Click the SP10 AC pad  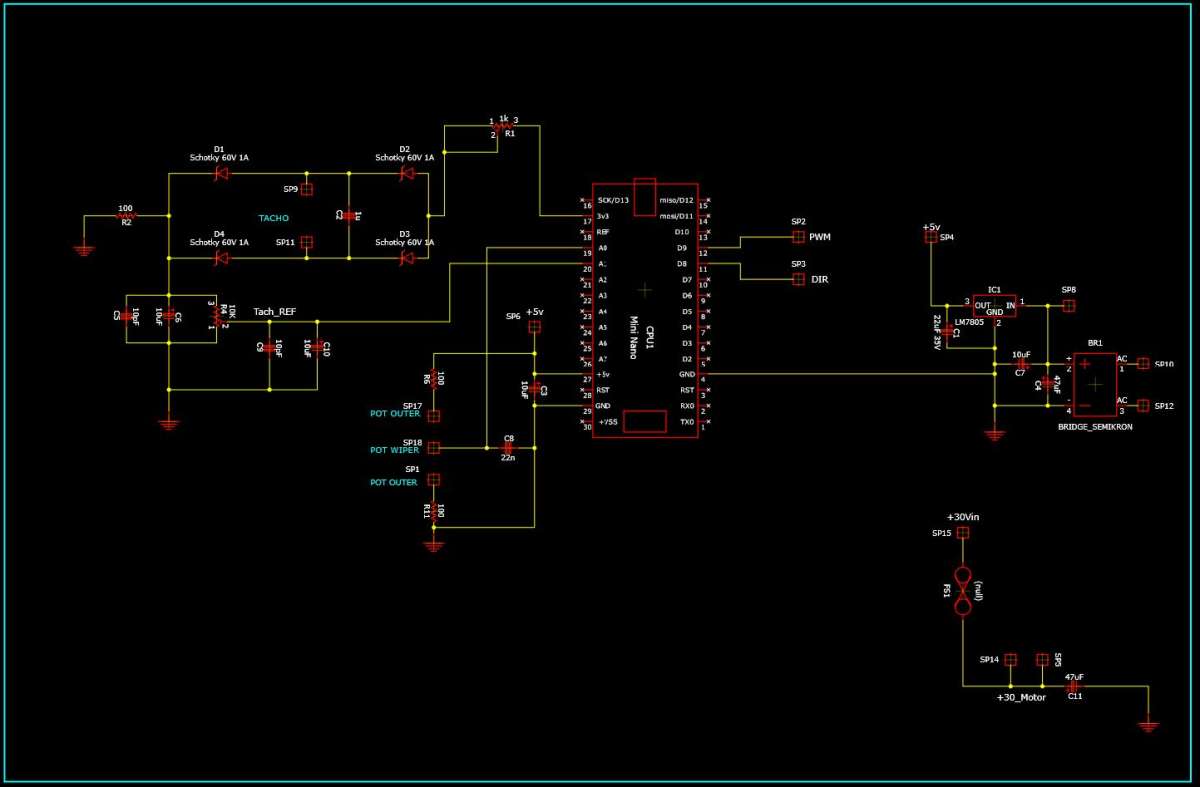tap(1145, 365)
